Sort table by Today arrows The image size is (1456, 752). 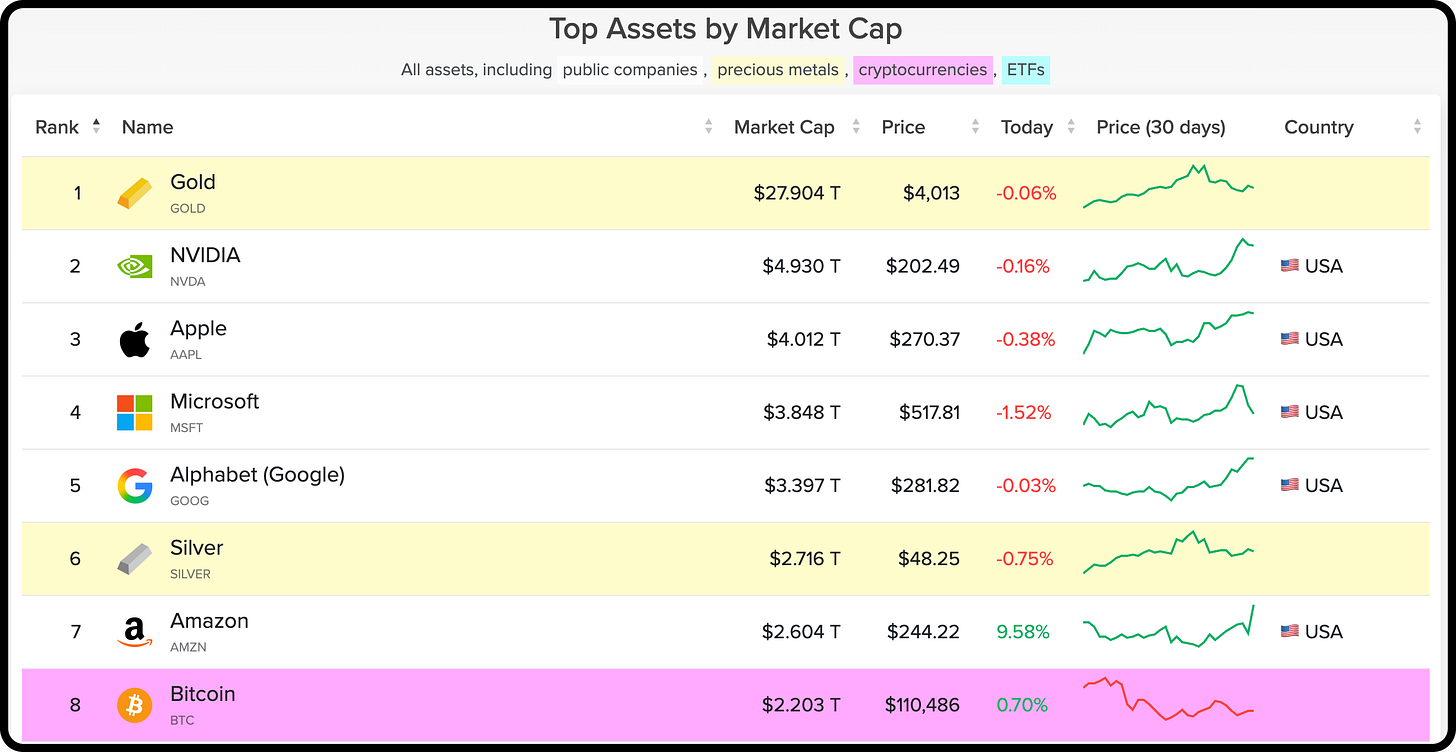(x=1071, y=127)
